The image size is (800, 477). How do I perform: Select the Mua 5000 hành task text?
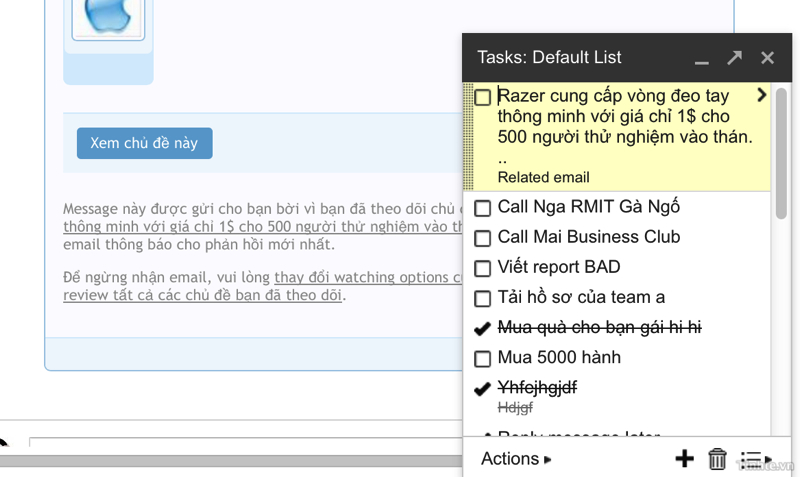(559, 357)
